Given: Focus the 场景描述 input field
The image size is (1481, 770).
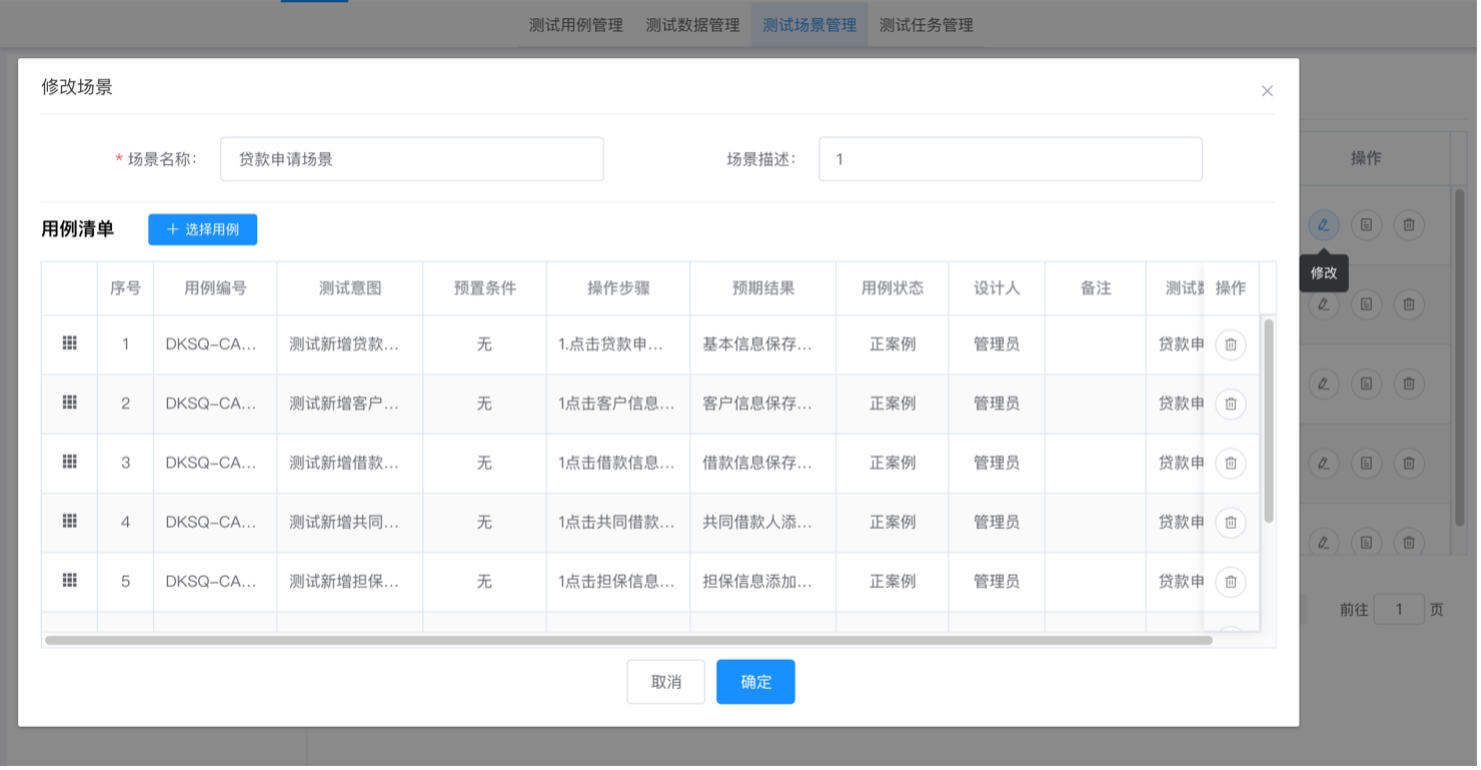Looking at the screenshot, I should [1009, 159].
